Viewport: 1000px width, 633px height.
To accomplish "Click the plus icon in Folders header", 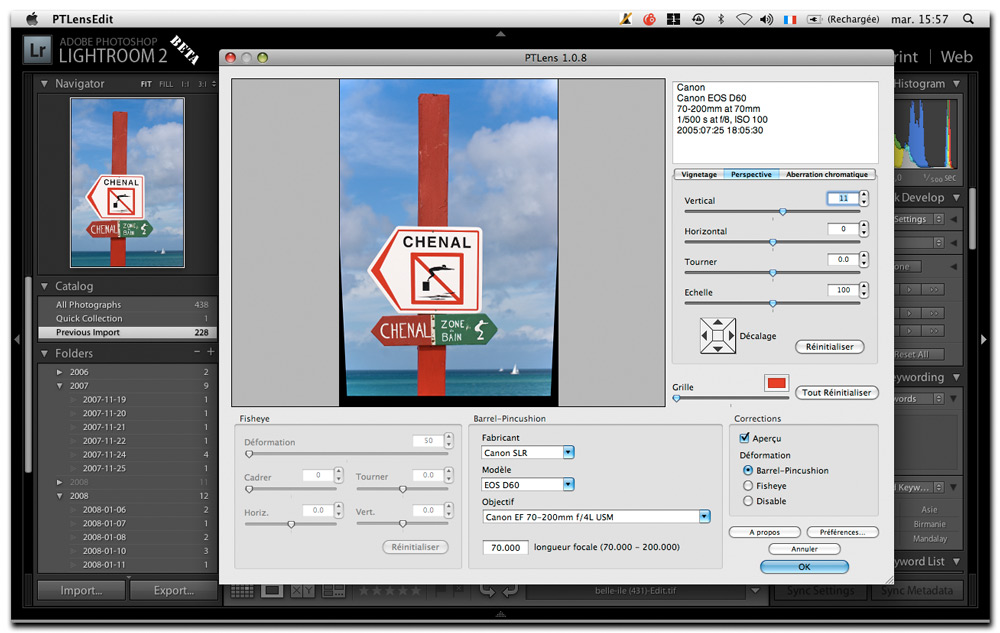I will click(x=210, y=352).
